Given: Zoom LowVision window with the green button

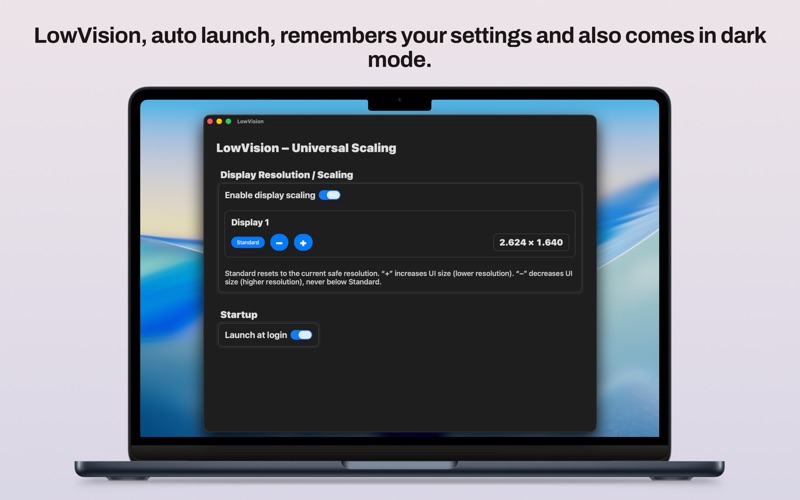Looking at the screenshot, I should (x=228, y=121).
